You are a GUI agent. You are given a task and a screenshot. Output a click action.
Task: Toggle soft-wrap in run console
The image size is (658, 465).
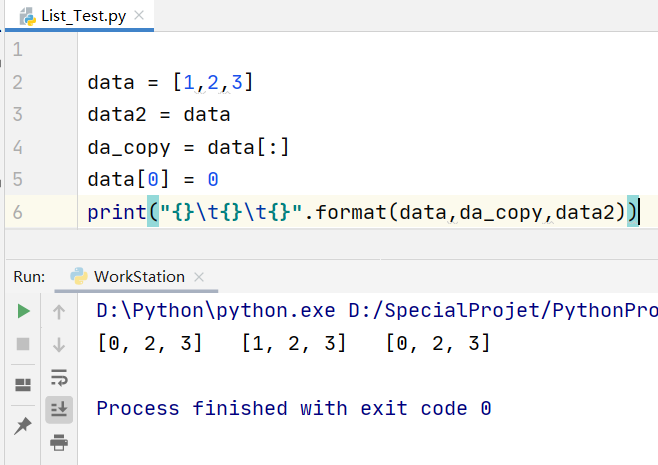point(59,377)
